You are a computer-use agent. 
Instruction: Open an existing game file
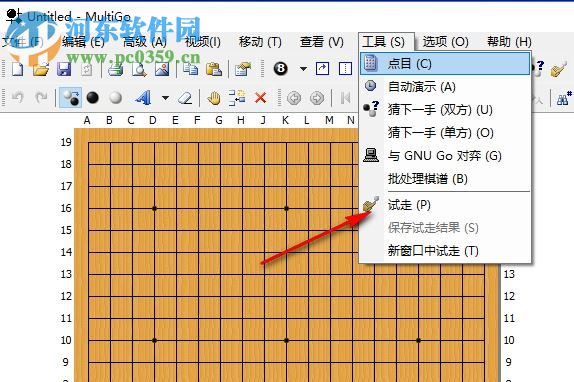(41, 69)
